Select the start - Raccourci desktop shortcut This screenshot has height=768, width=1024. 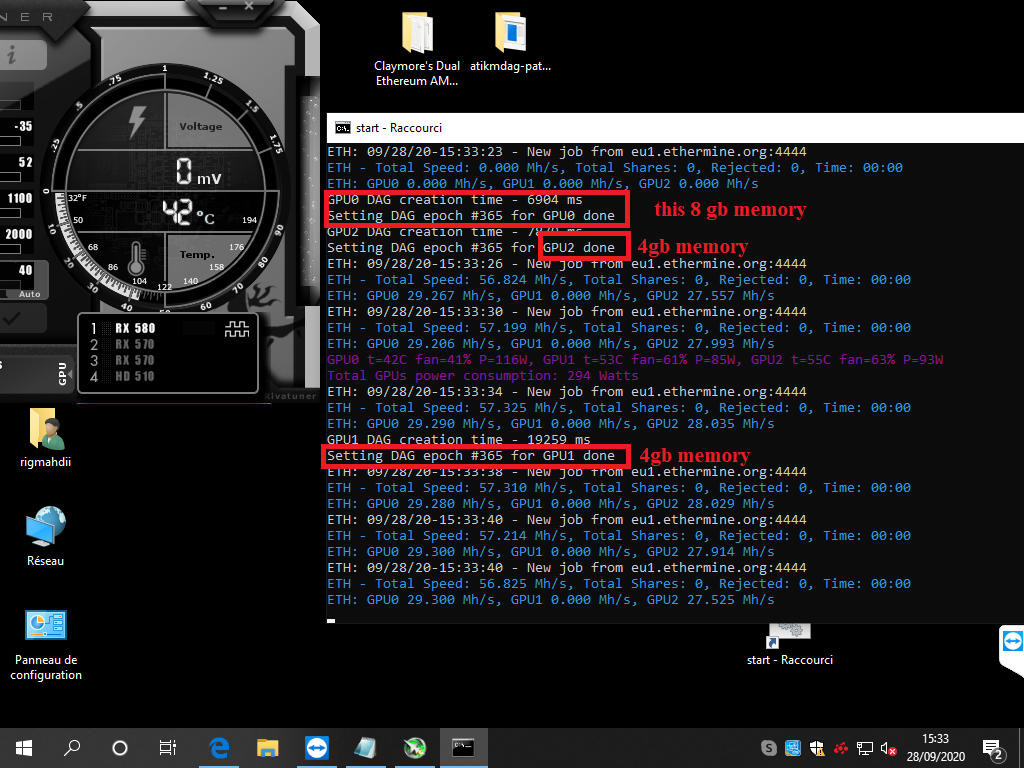[790, 645]
